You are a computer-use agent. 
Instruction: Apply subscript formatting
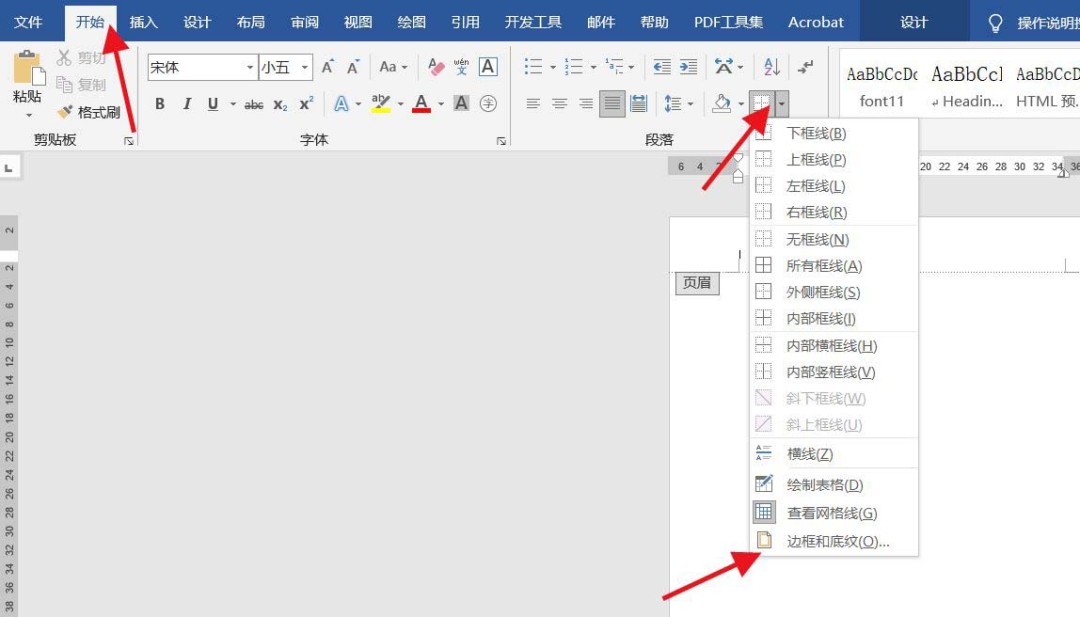(x=279, y=102)
